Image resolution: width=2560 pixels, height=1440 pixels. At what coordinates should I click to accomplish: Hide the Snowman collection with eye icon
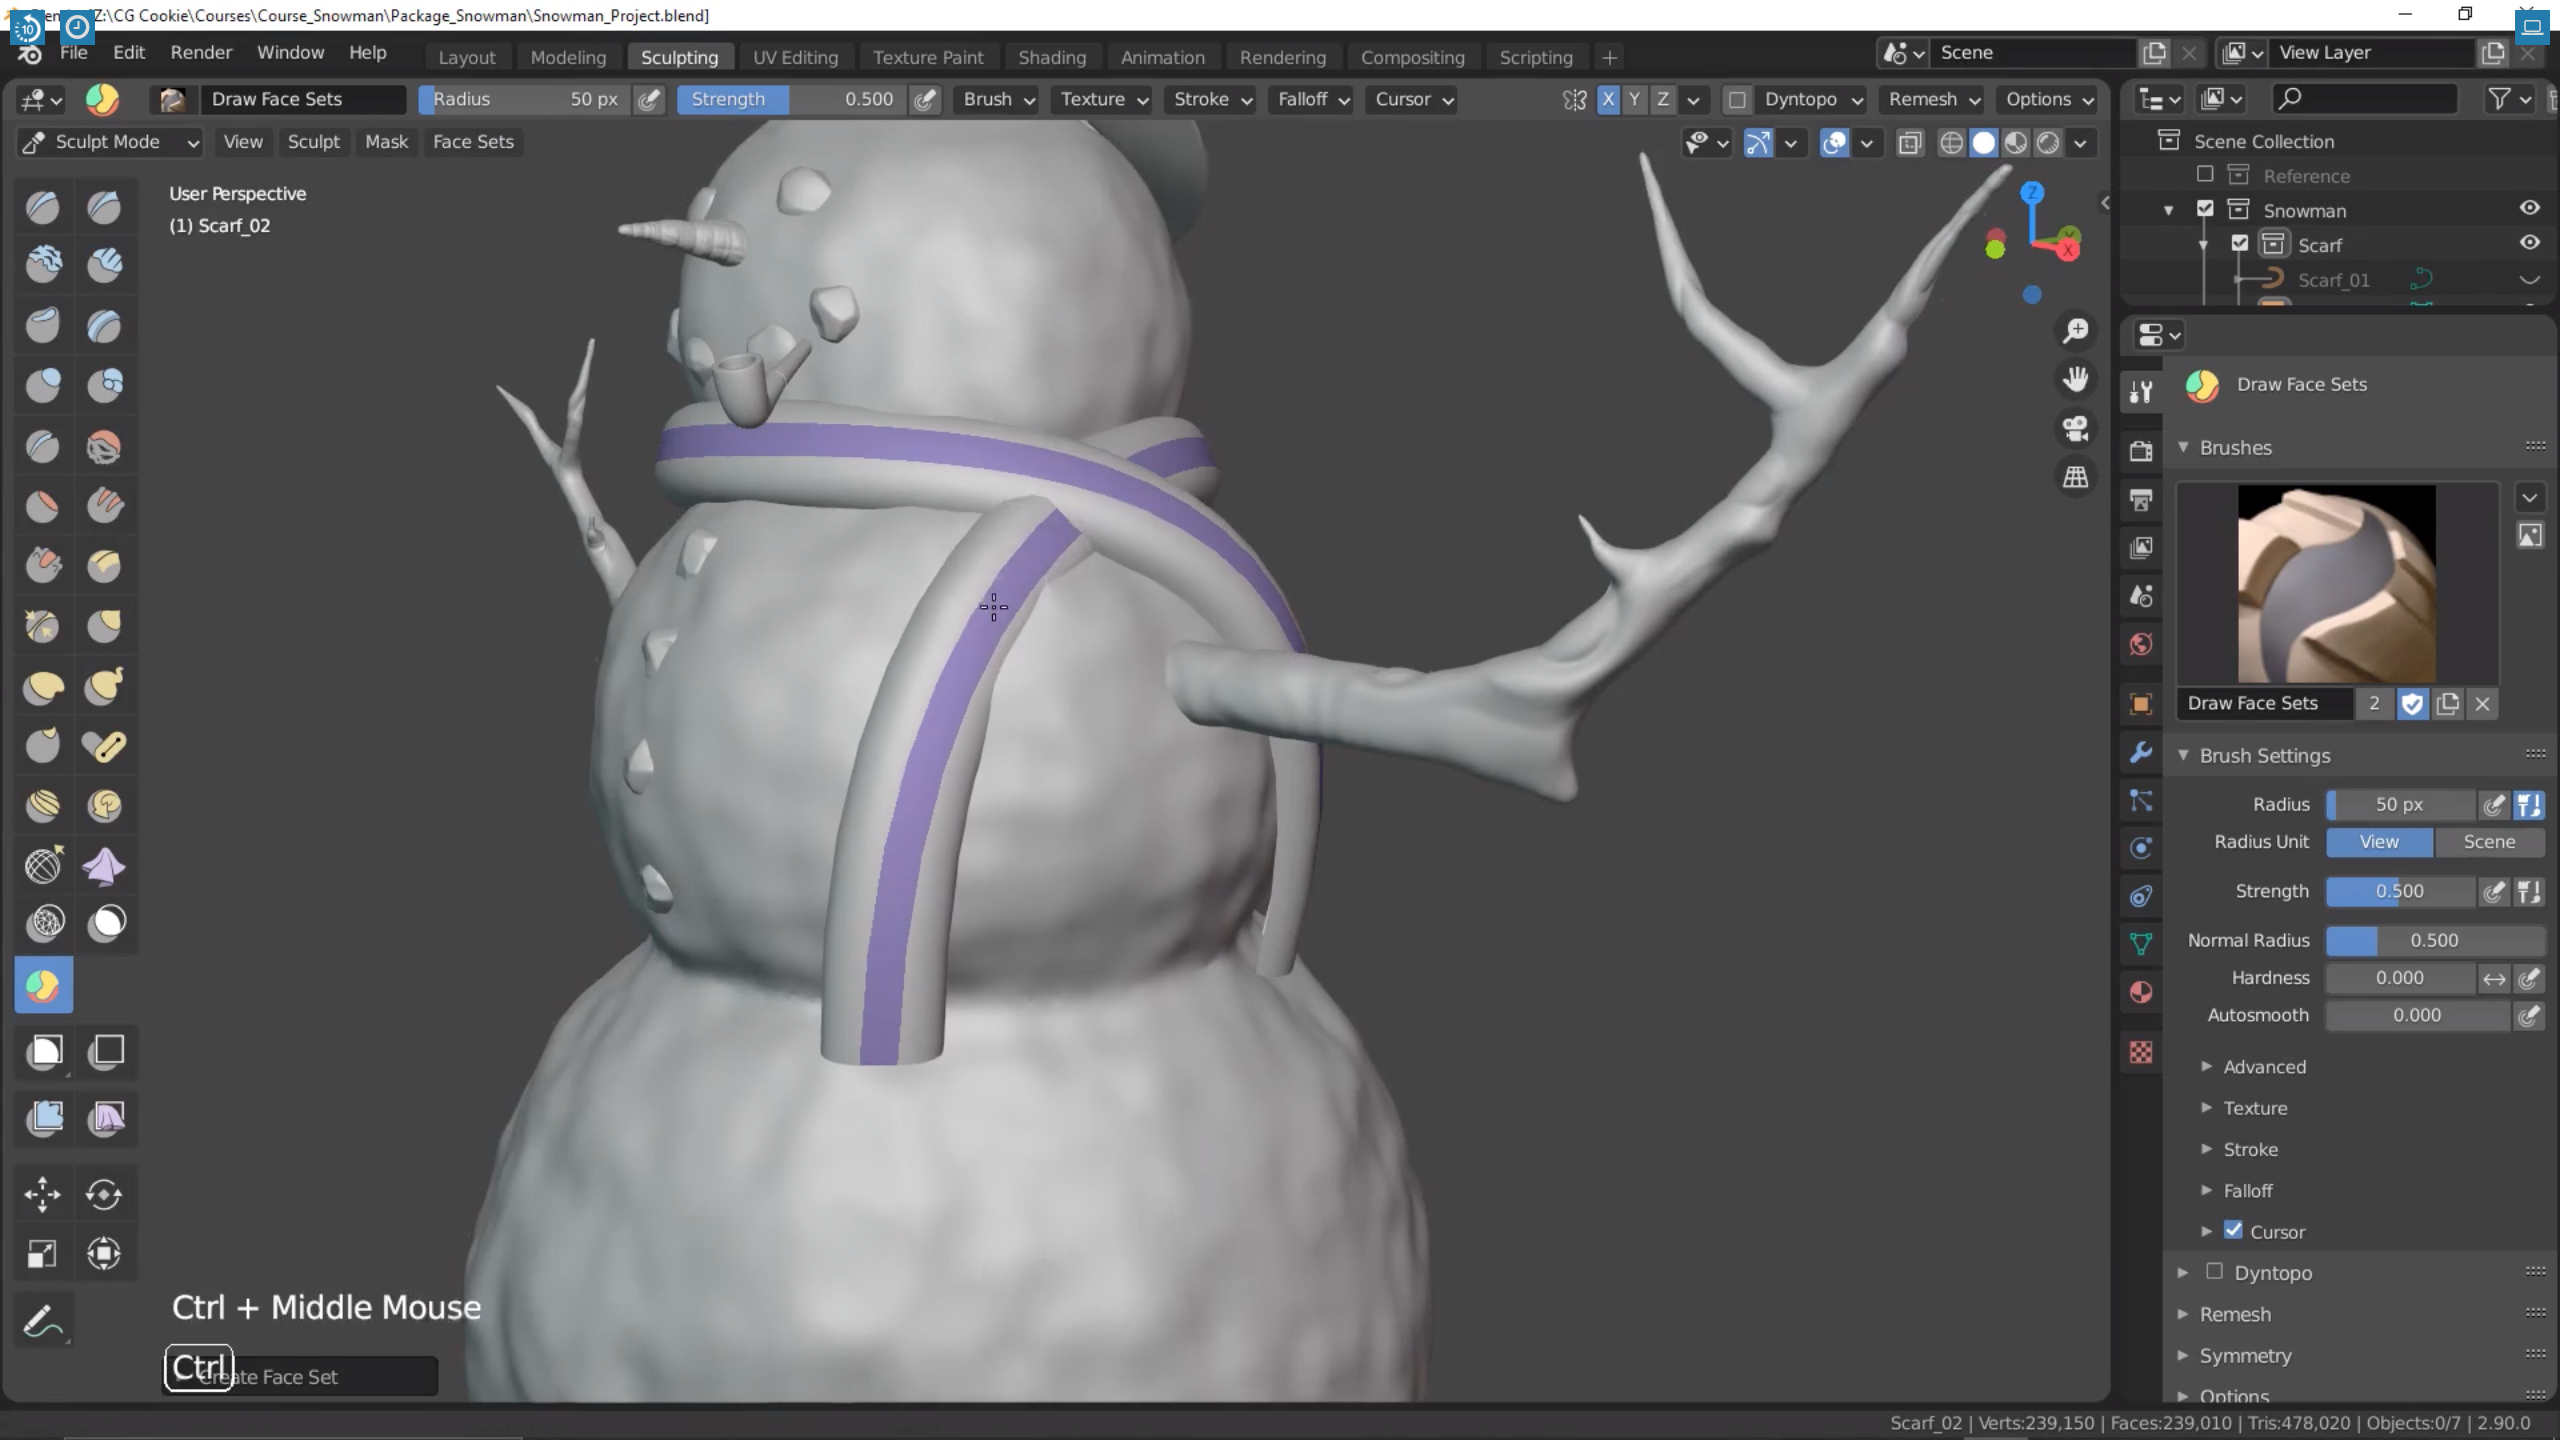pos(2529,208)
